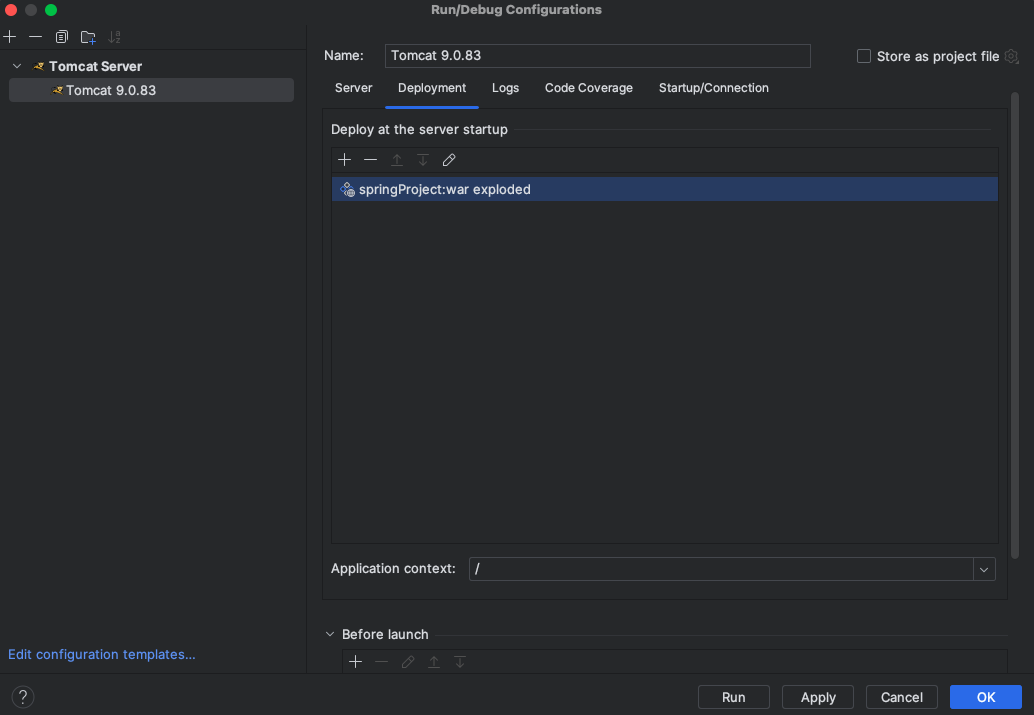This screenshot has width=1034, height=715.
Task: Open the Logs tab
Action: (505, 88)
